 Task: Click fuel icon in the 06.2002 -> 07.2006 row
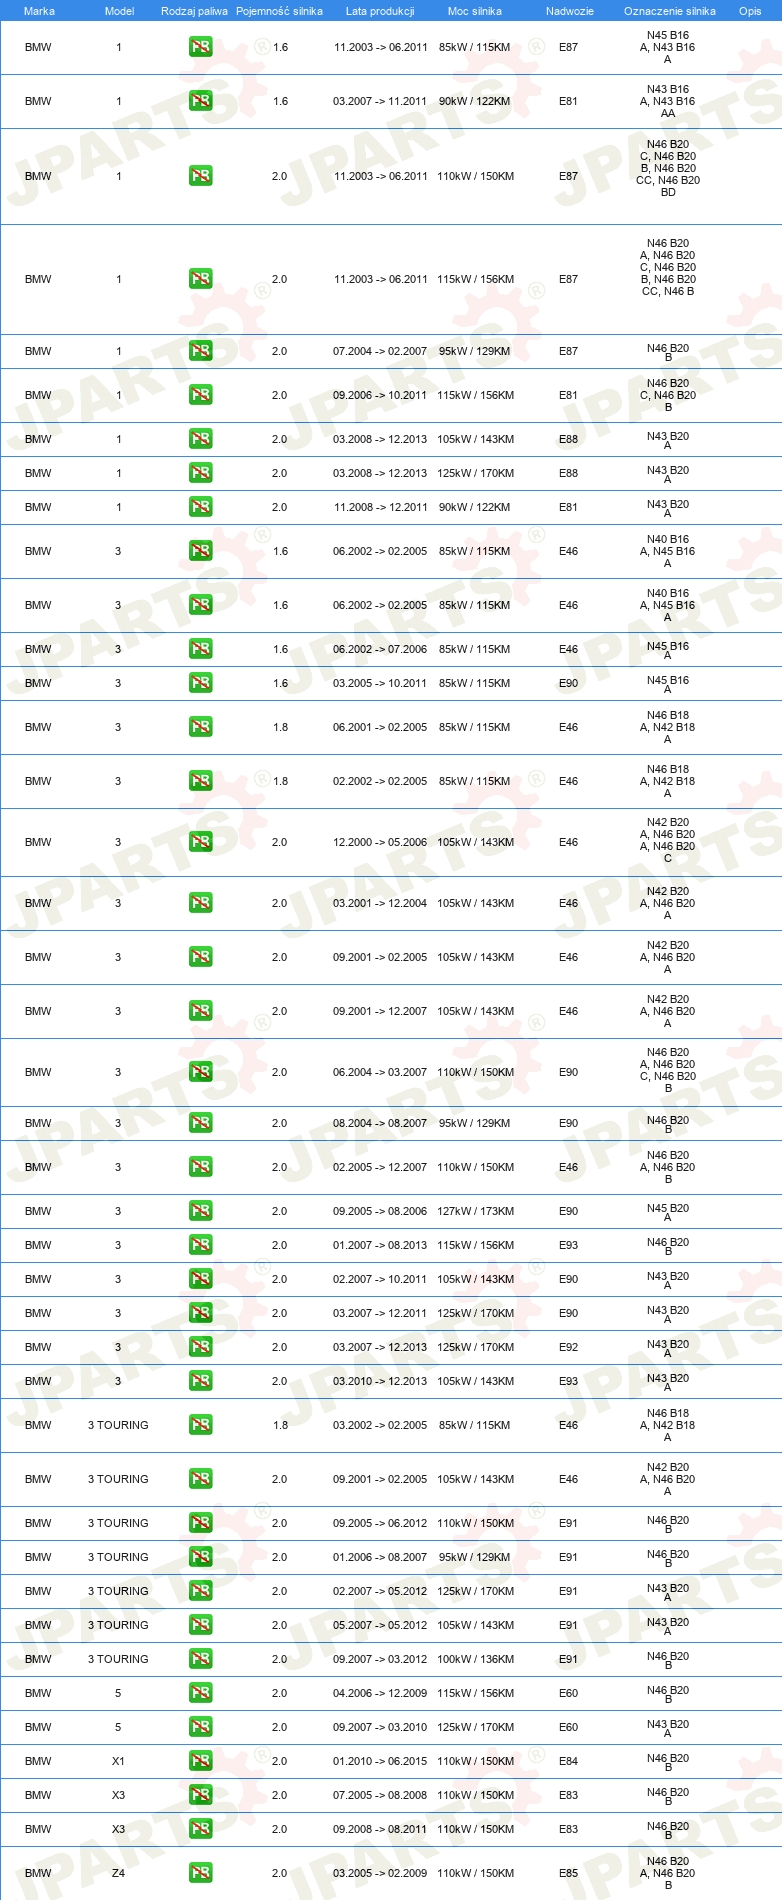(x=200, y=649)
